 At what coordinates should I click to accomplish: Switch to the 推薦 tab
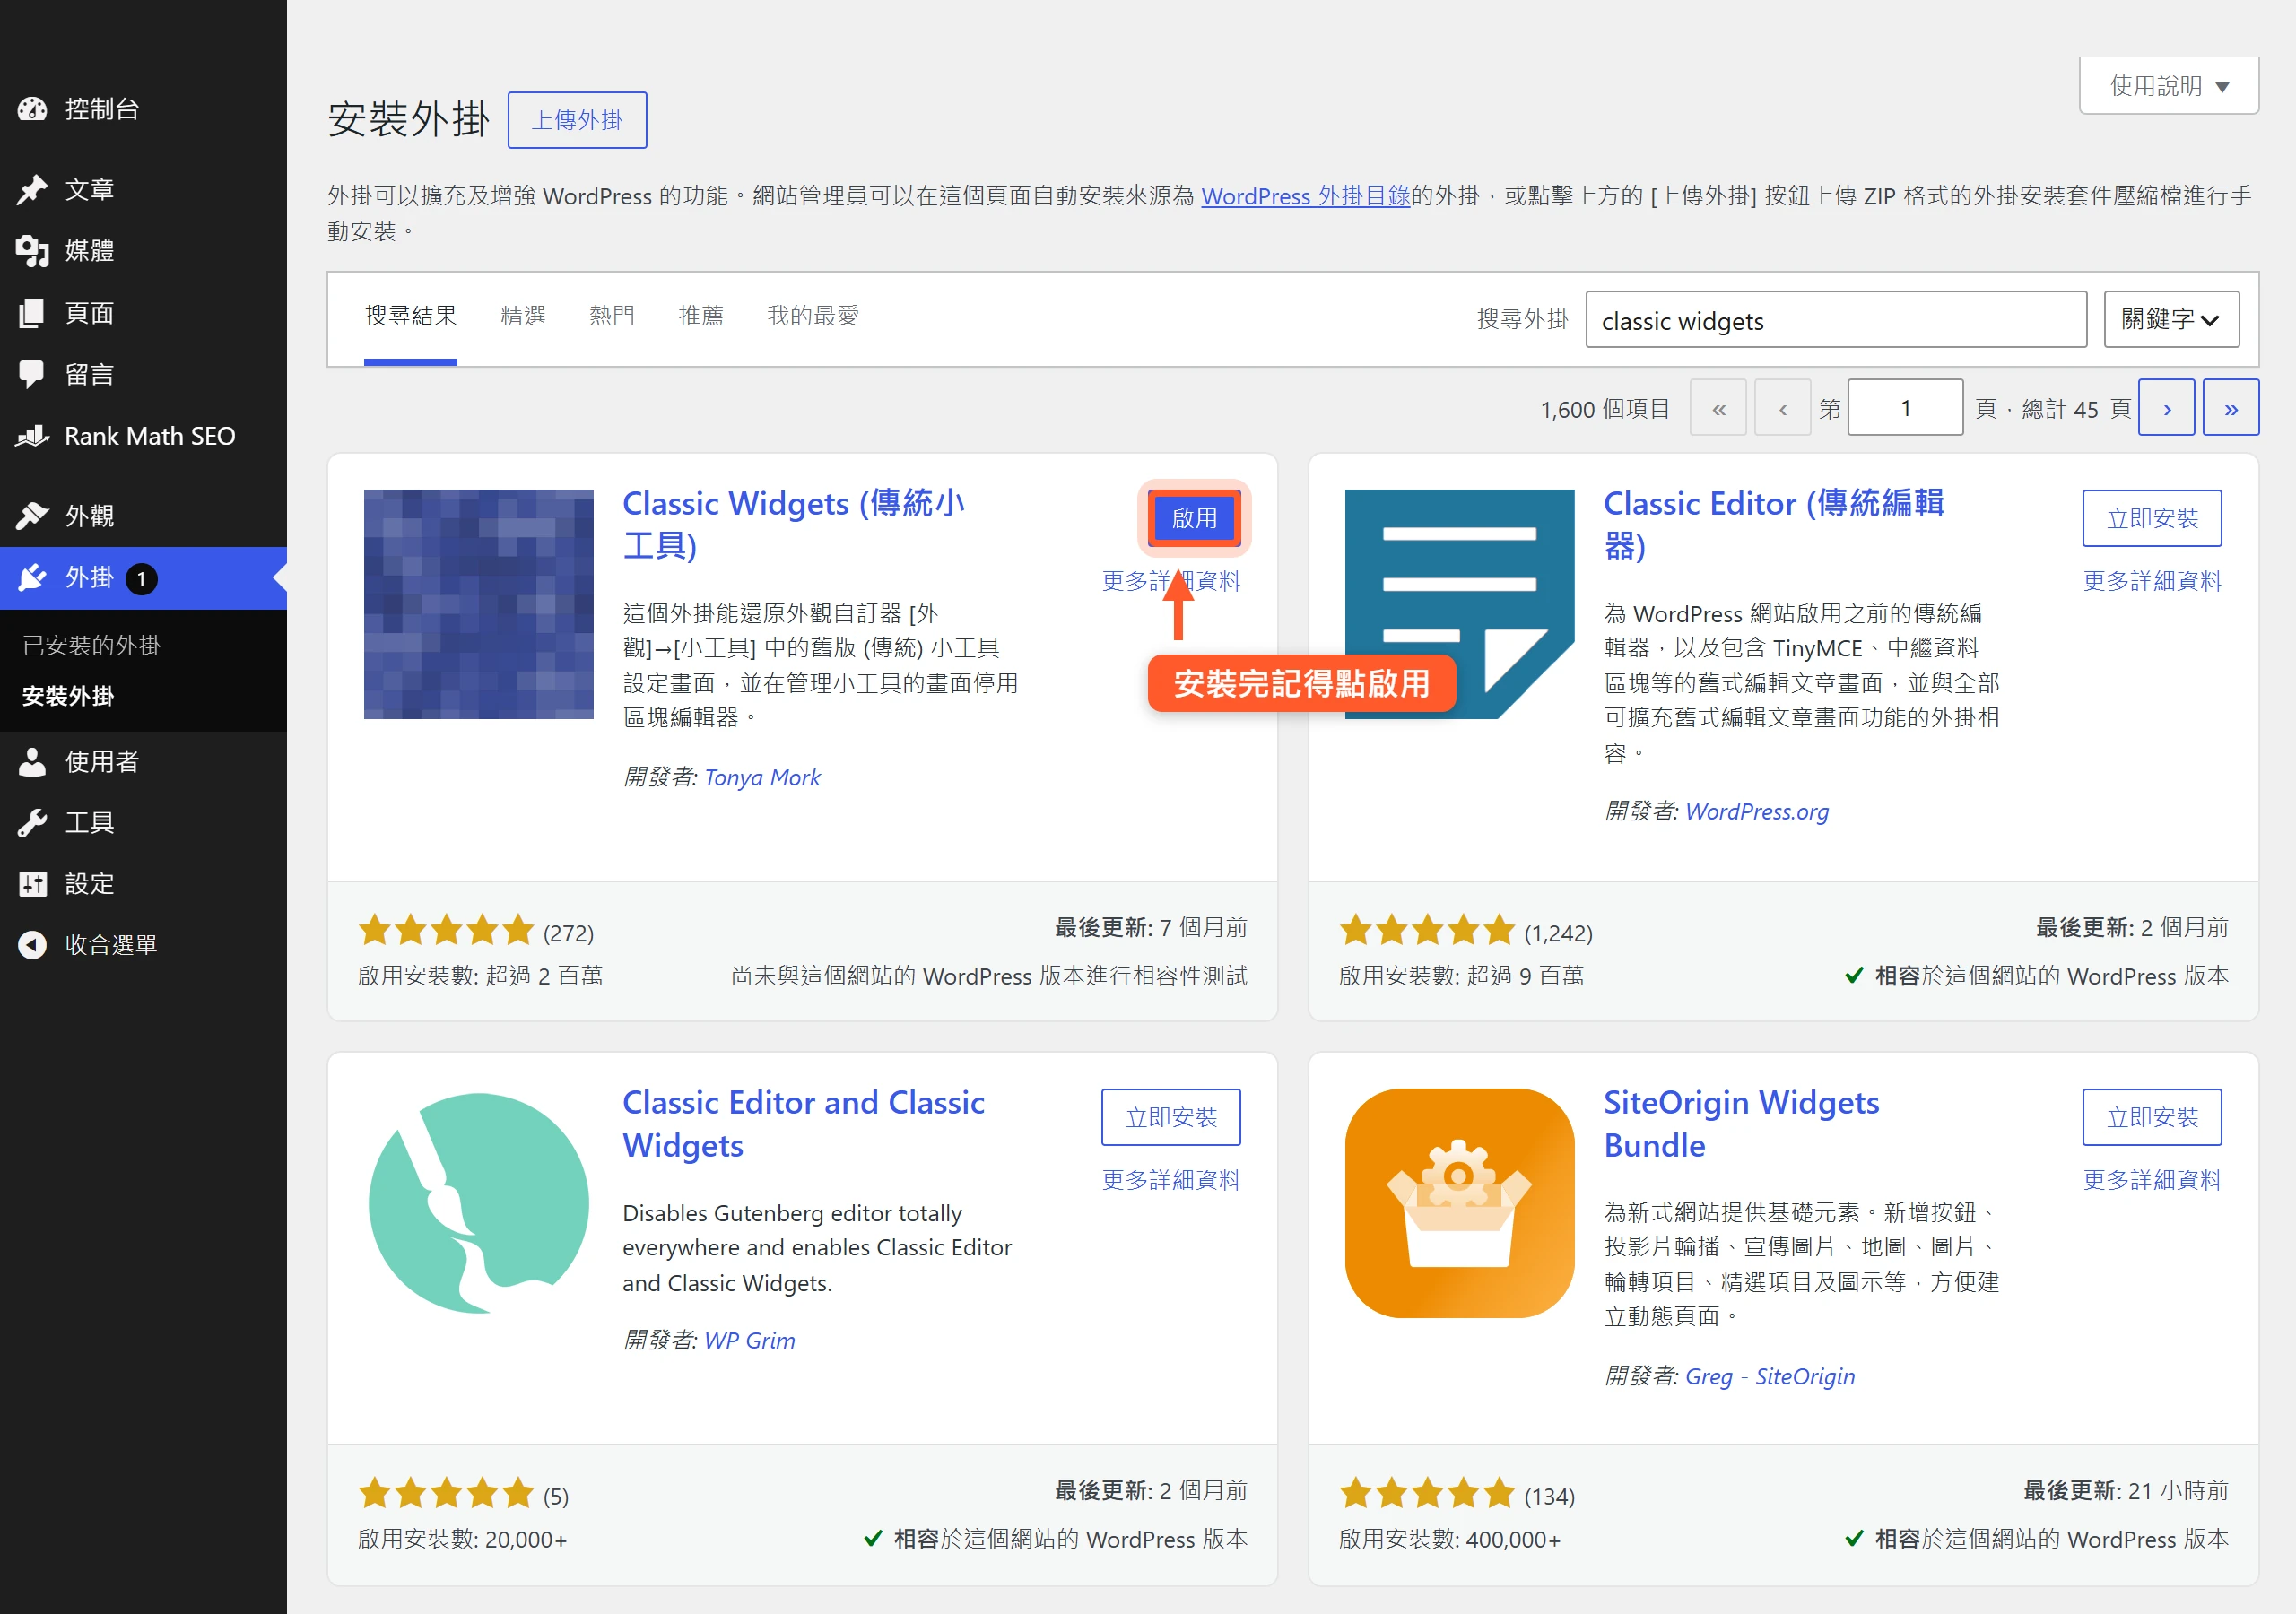coord(700,317)
